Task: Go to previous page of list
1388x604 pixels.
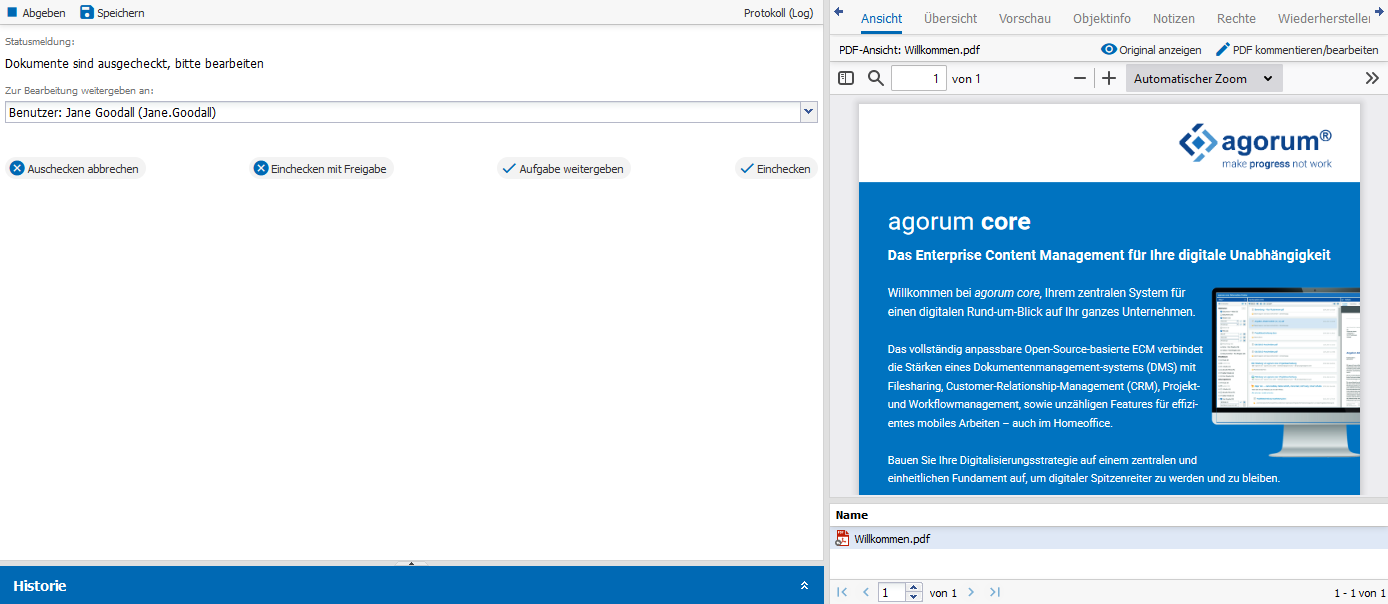Action: 866,593
